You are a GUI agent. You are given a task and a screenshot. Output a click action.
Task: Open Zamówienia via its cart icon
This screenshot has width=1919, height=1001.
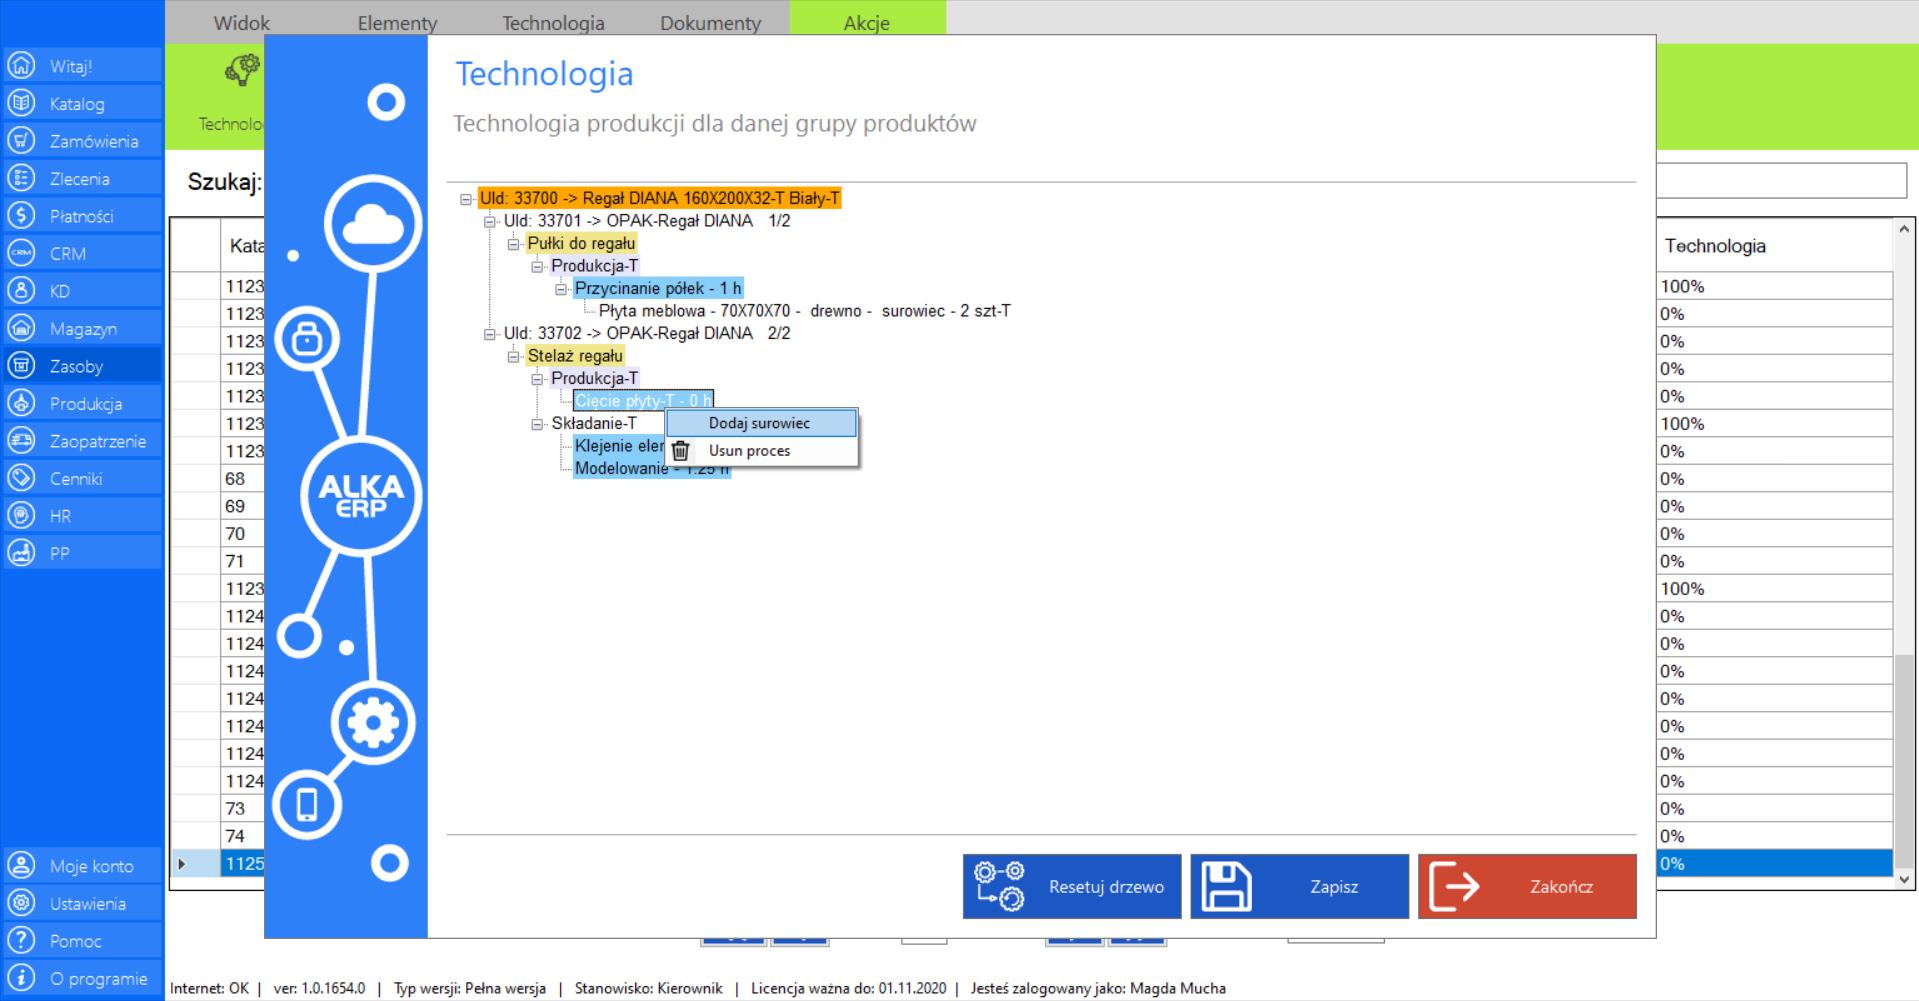point(21,141)
